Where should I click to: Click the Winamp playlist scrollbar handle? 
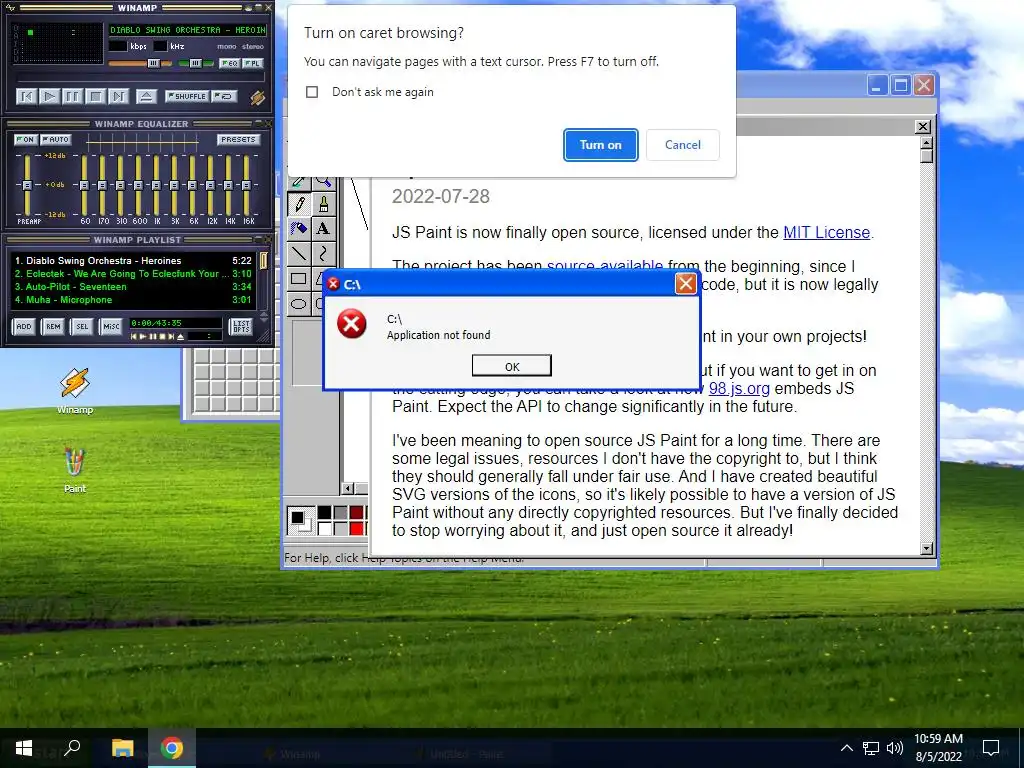coord(264,261)
